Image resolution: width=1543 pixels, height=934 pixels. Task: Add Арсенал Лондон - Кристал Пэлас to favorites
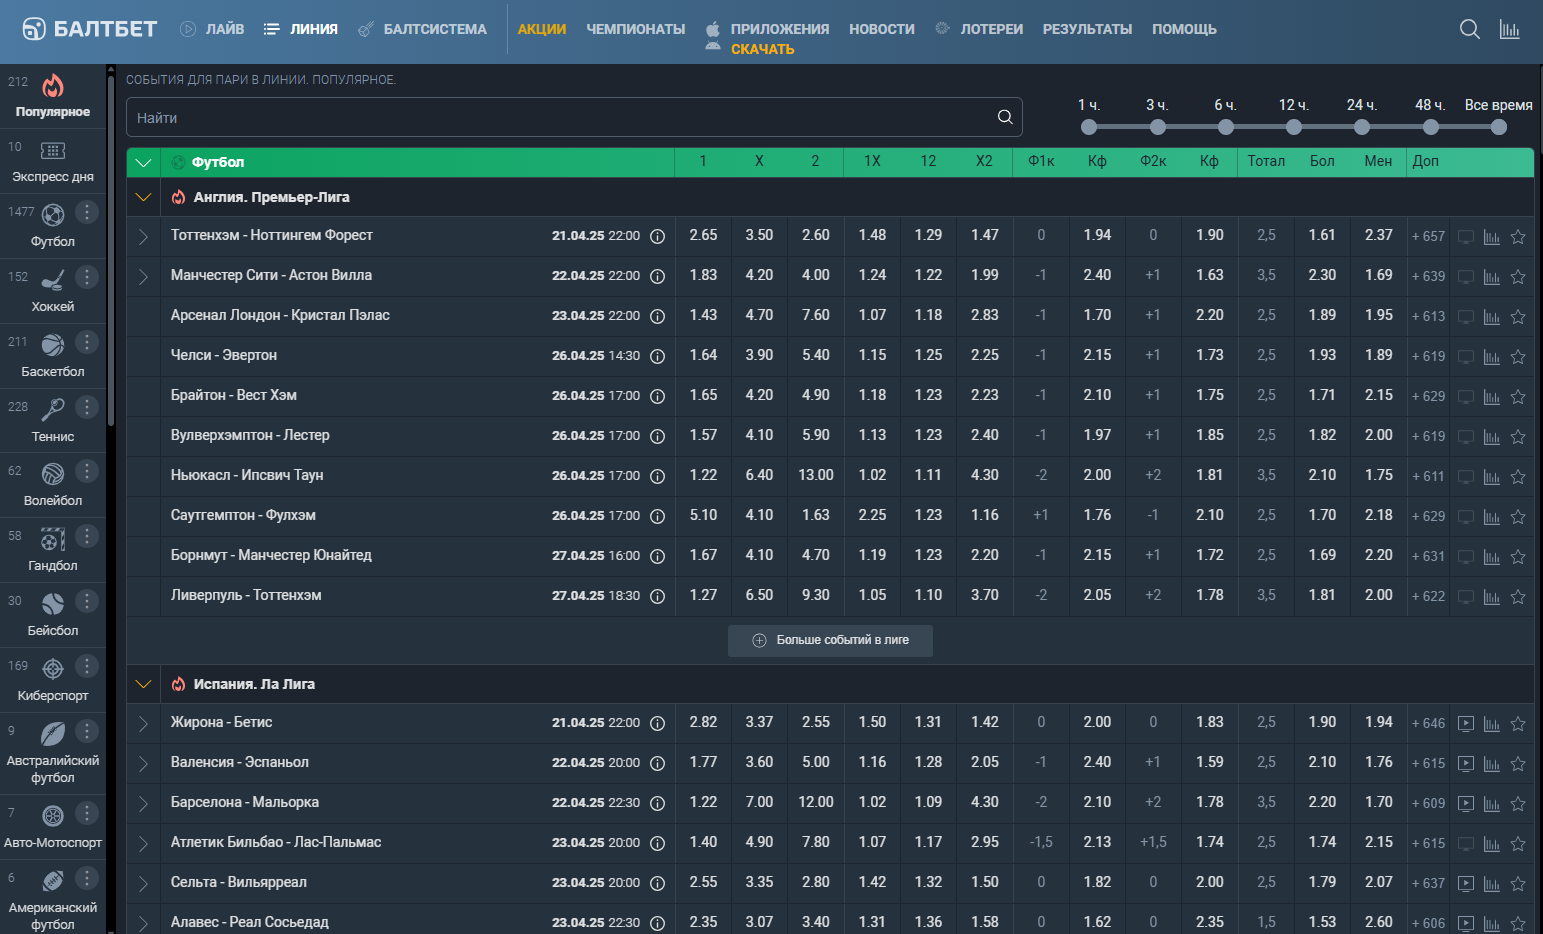point(1518,317)
